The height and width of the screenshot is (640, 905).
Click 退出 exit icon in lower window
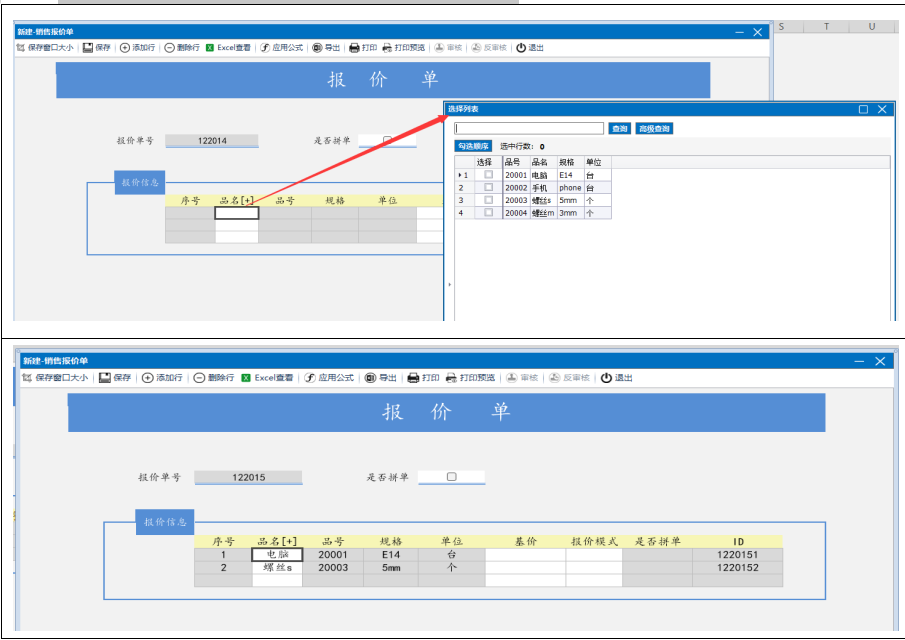pyautogui.click(x=606, y=378)
